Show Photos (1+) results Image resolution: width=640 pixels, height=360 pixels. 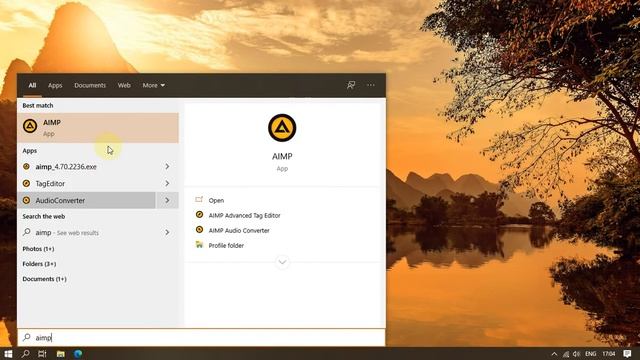click(38, 249)
